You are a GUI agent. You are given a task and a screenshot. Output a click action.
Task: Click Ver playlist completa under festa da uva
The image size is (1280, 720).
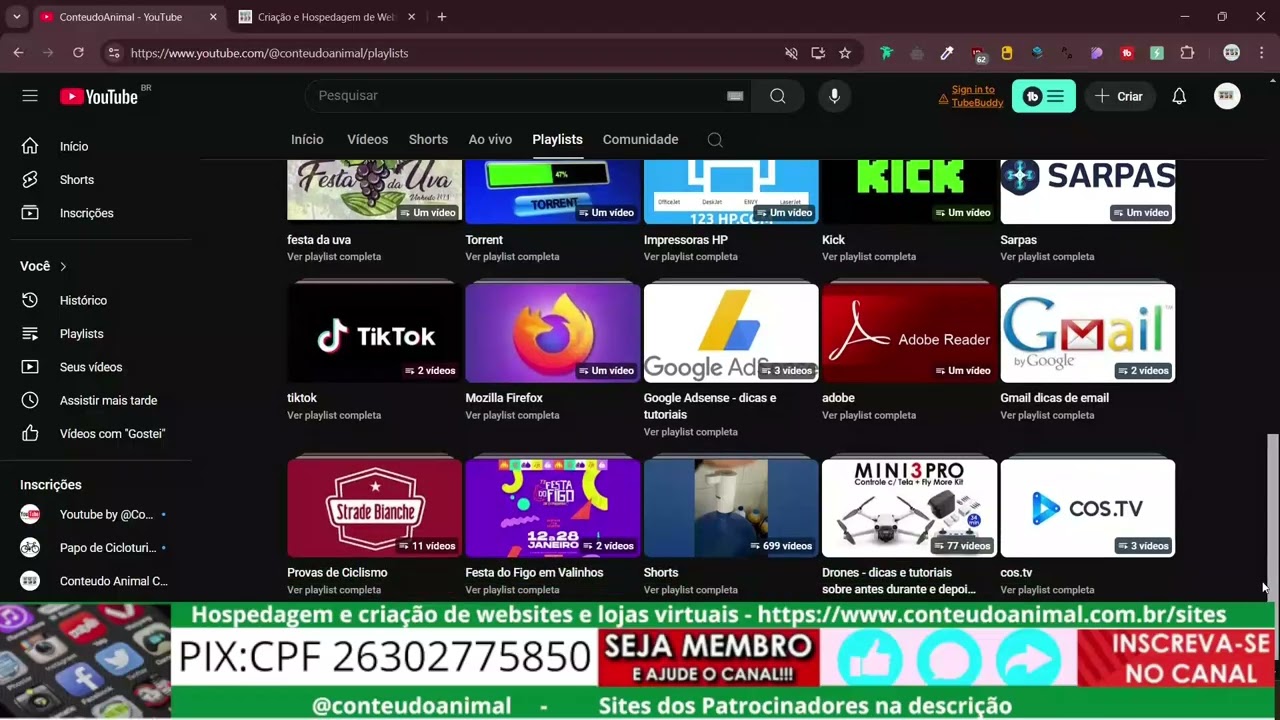click(x=334, y=257)
